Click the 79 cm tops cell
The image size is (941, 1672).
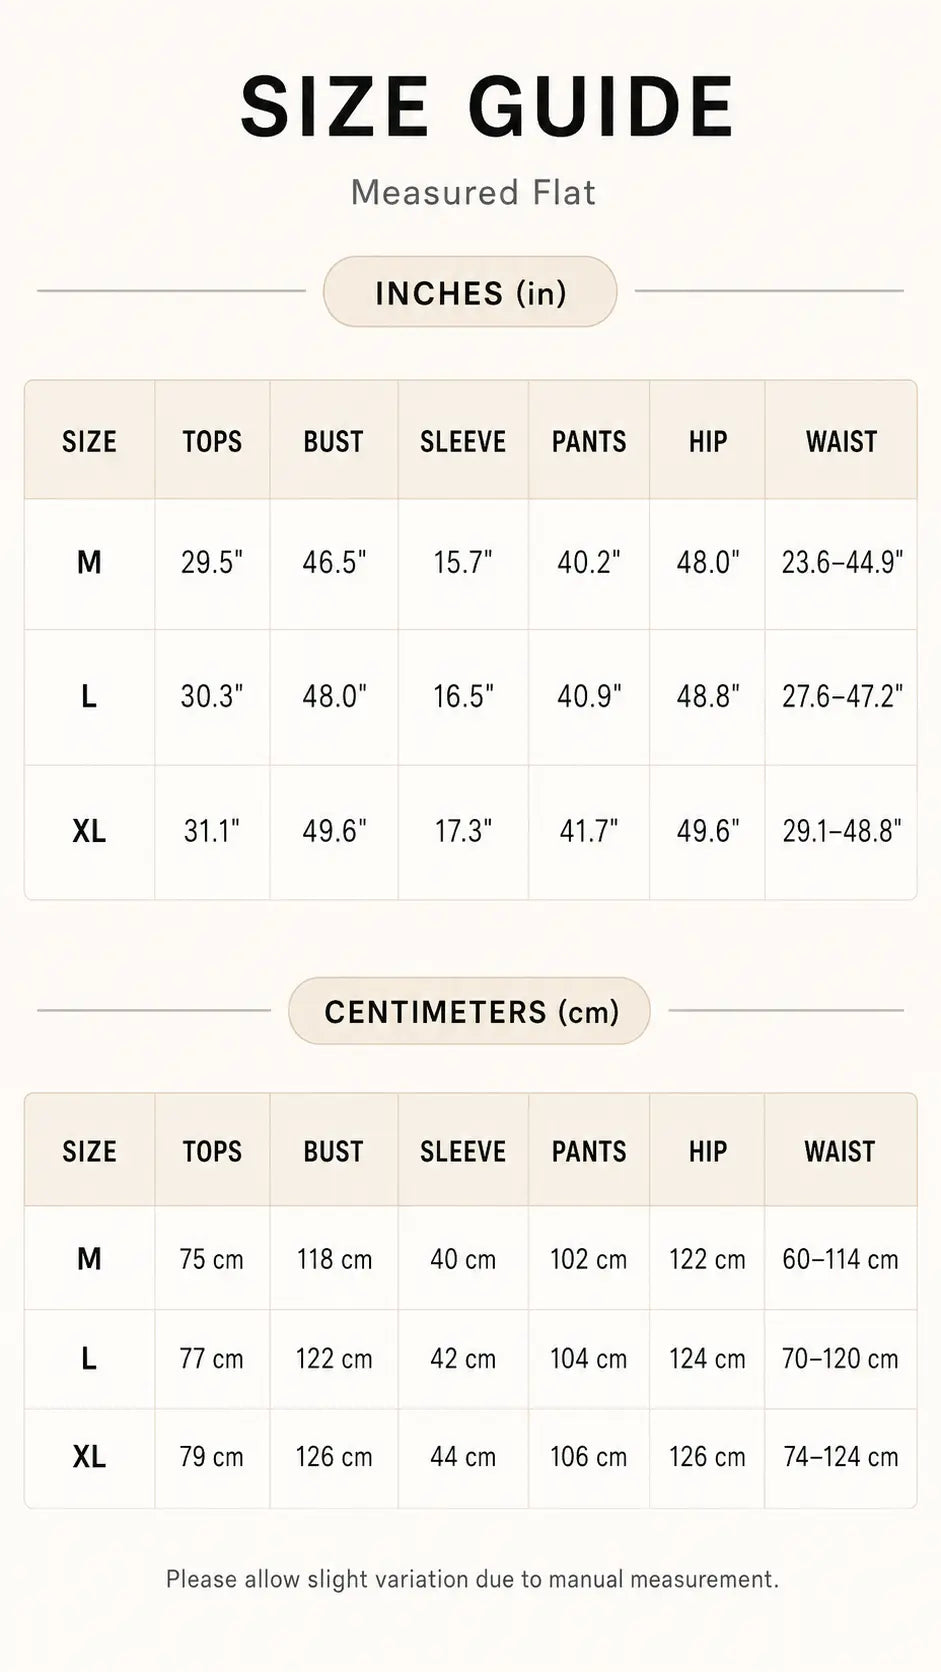211,1457
